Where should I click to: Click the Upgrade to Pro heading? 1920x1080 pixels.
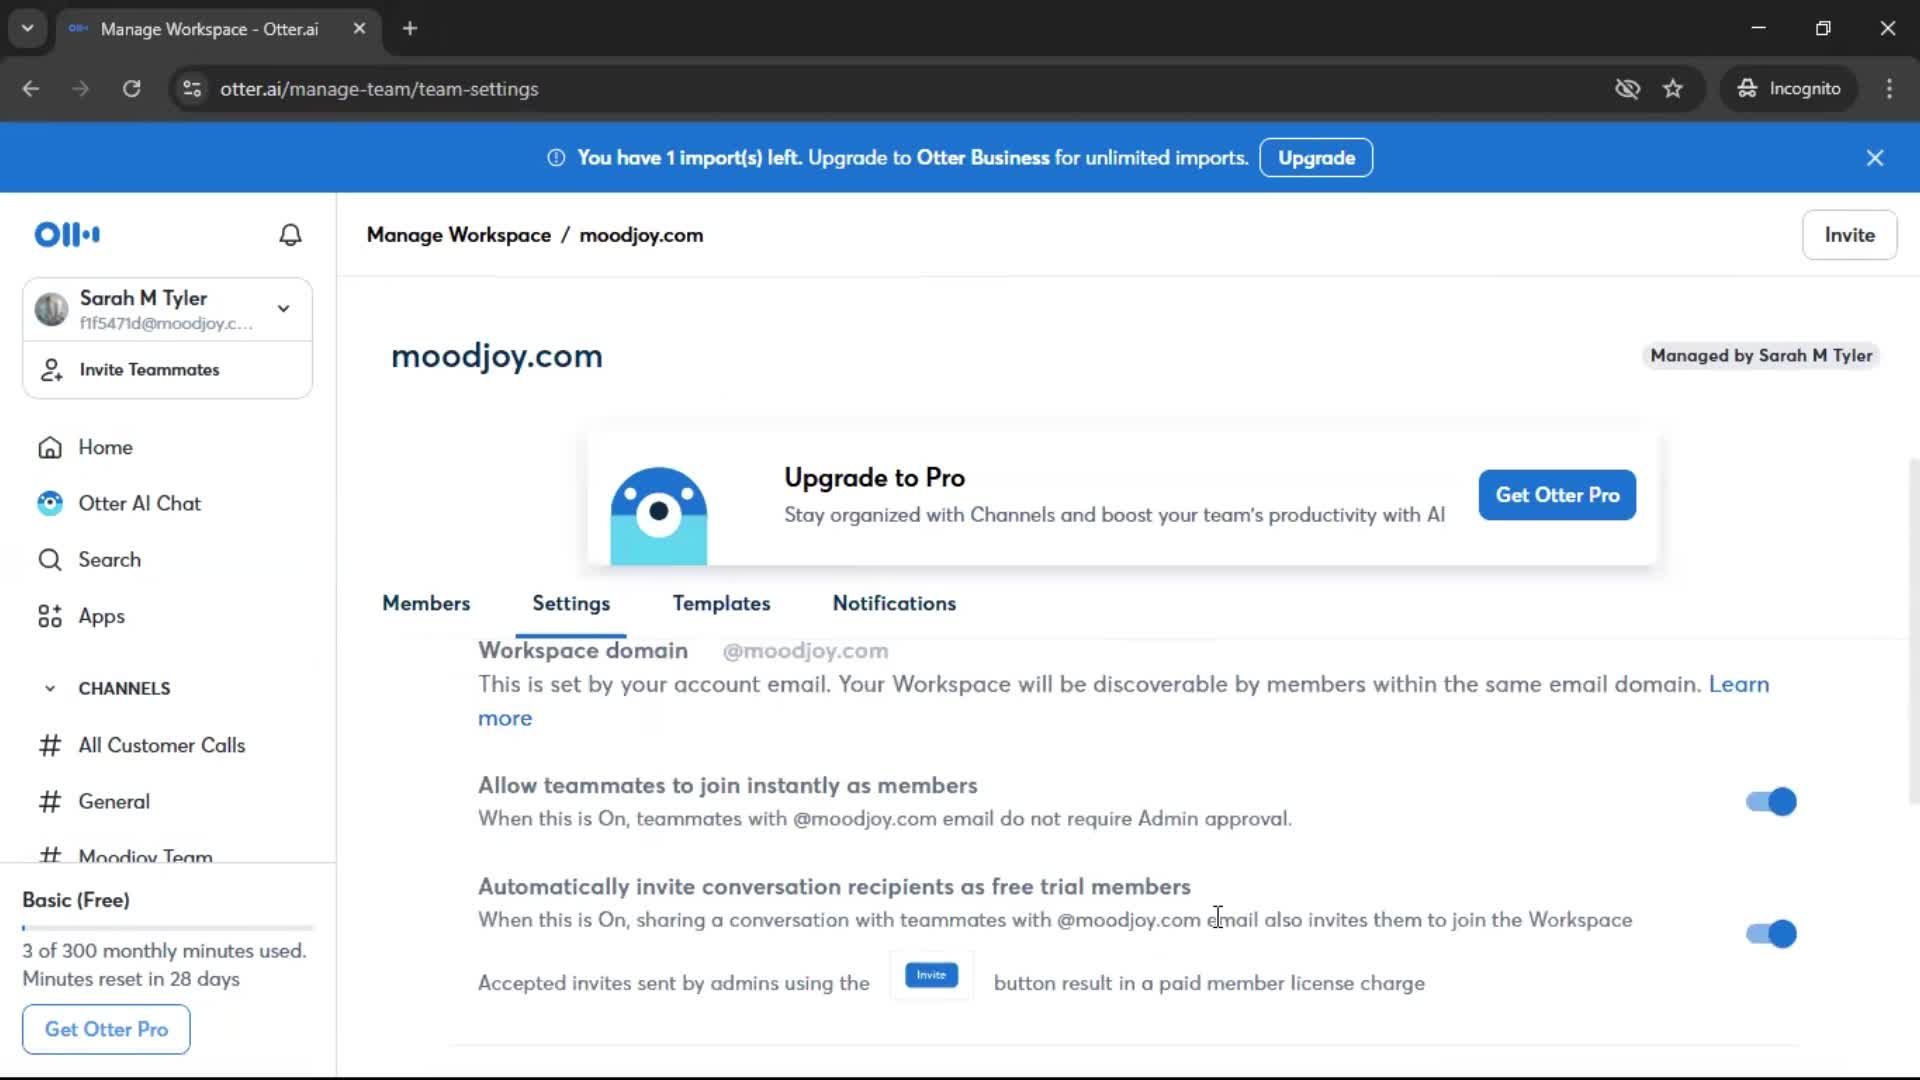pyautogui.click(x=874, y=478)
